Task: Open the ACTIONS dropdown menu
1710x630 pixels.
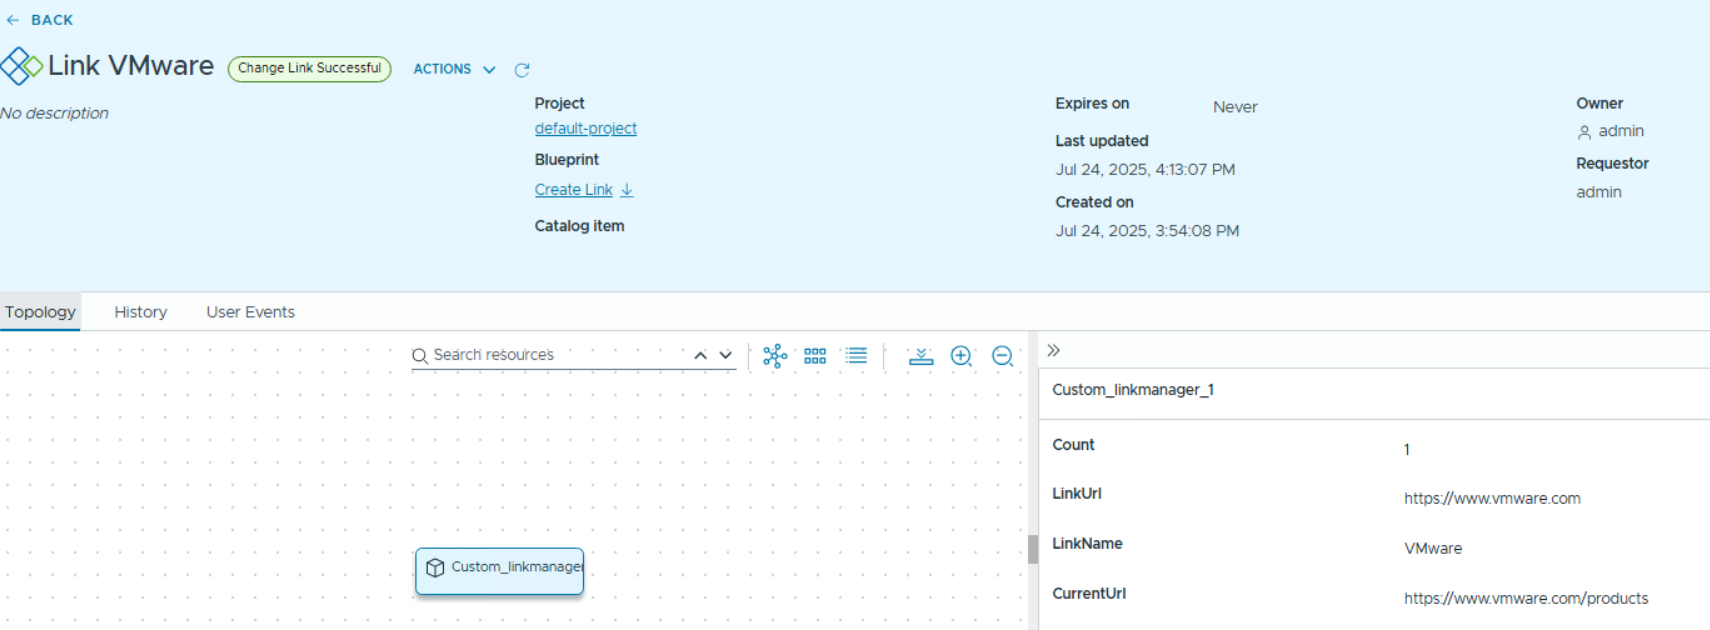Action: tap(454, 69)
